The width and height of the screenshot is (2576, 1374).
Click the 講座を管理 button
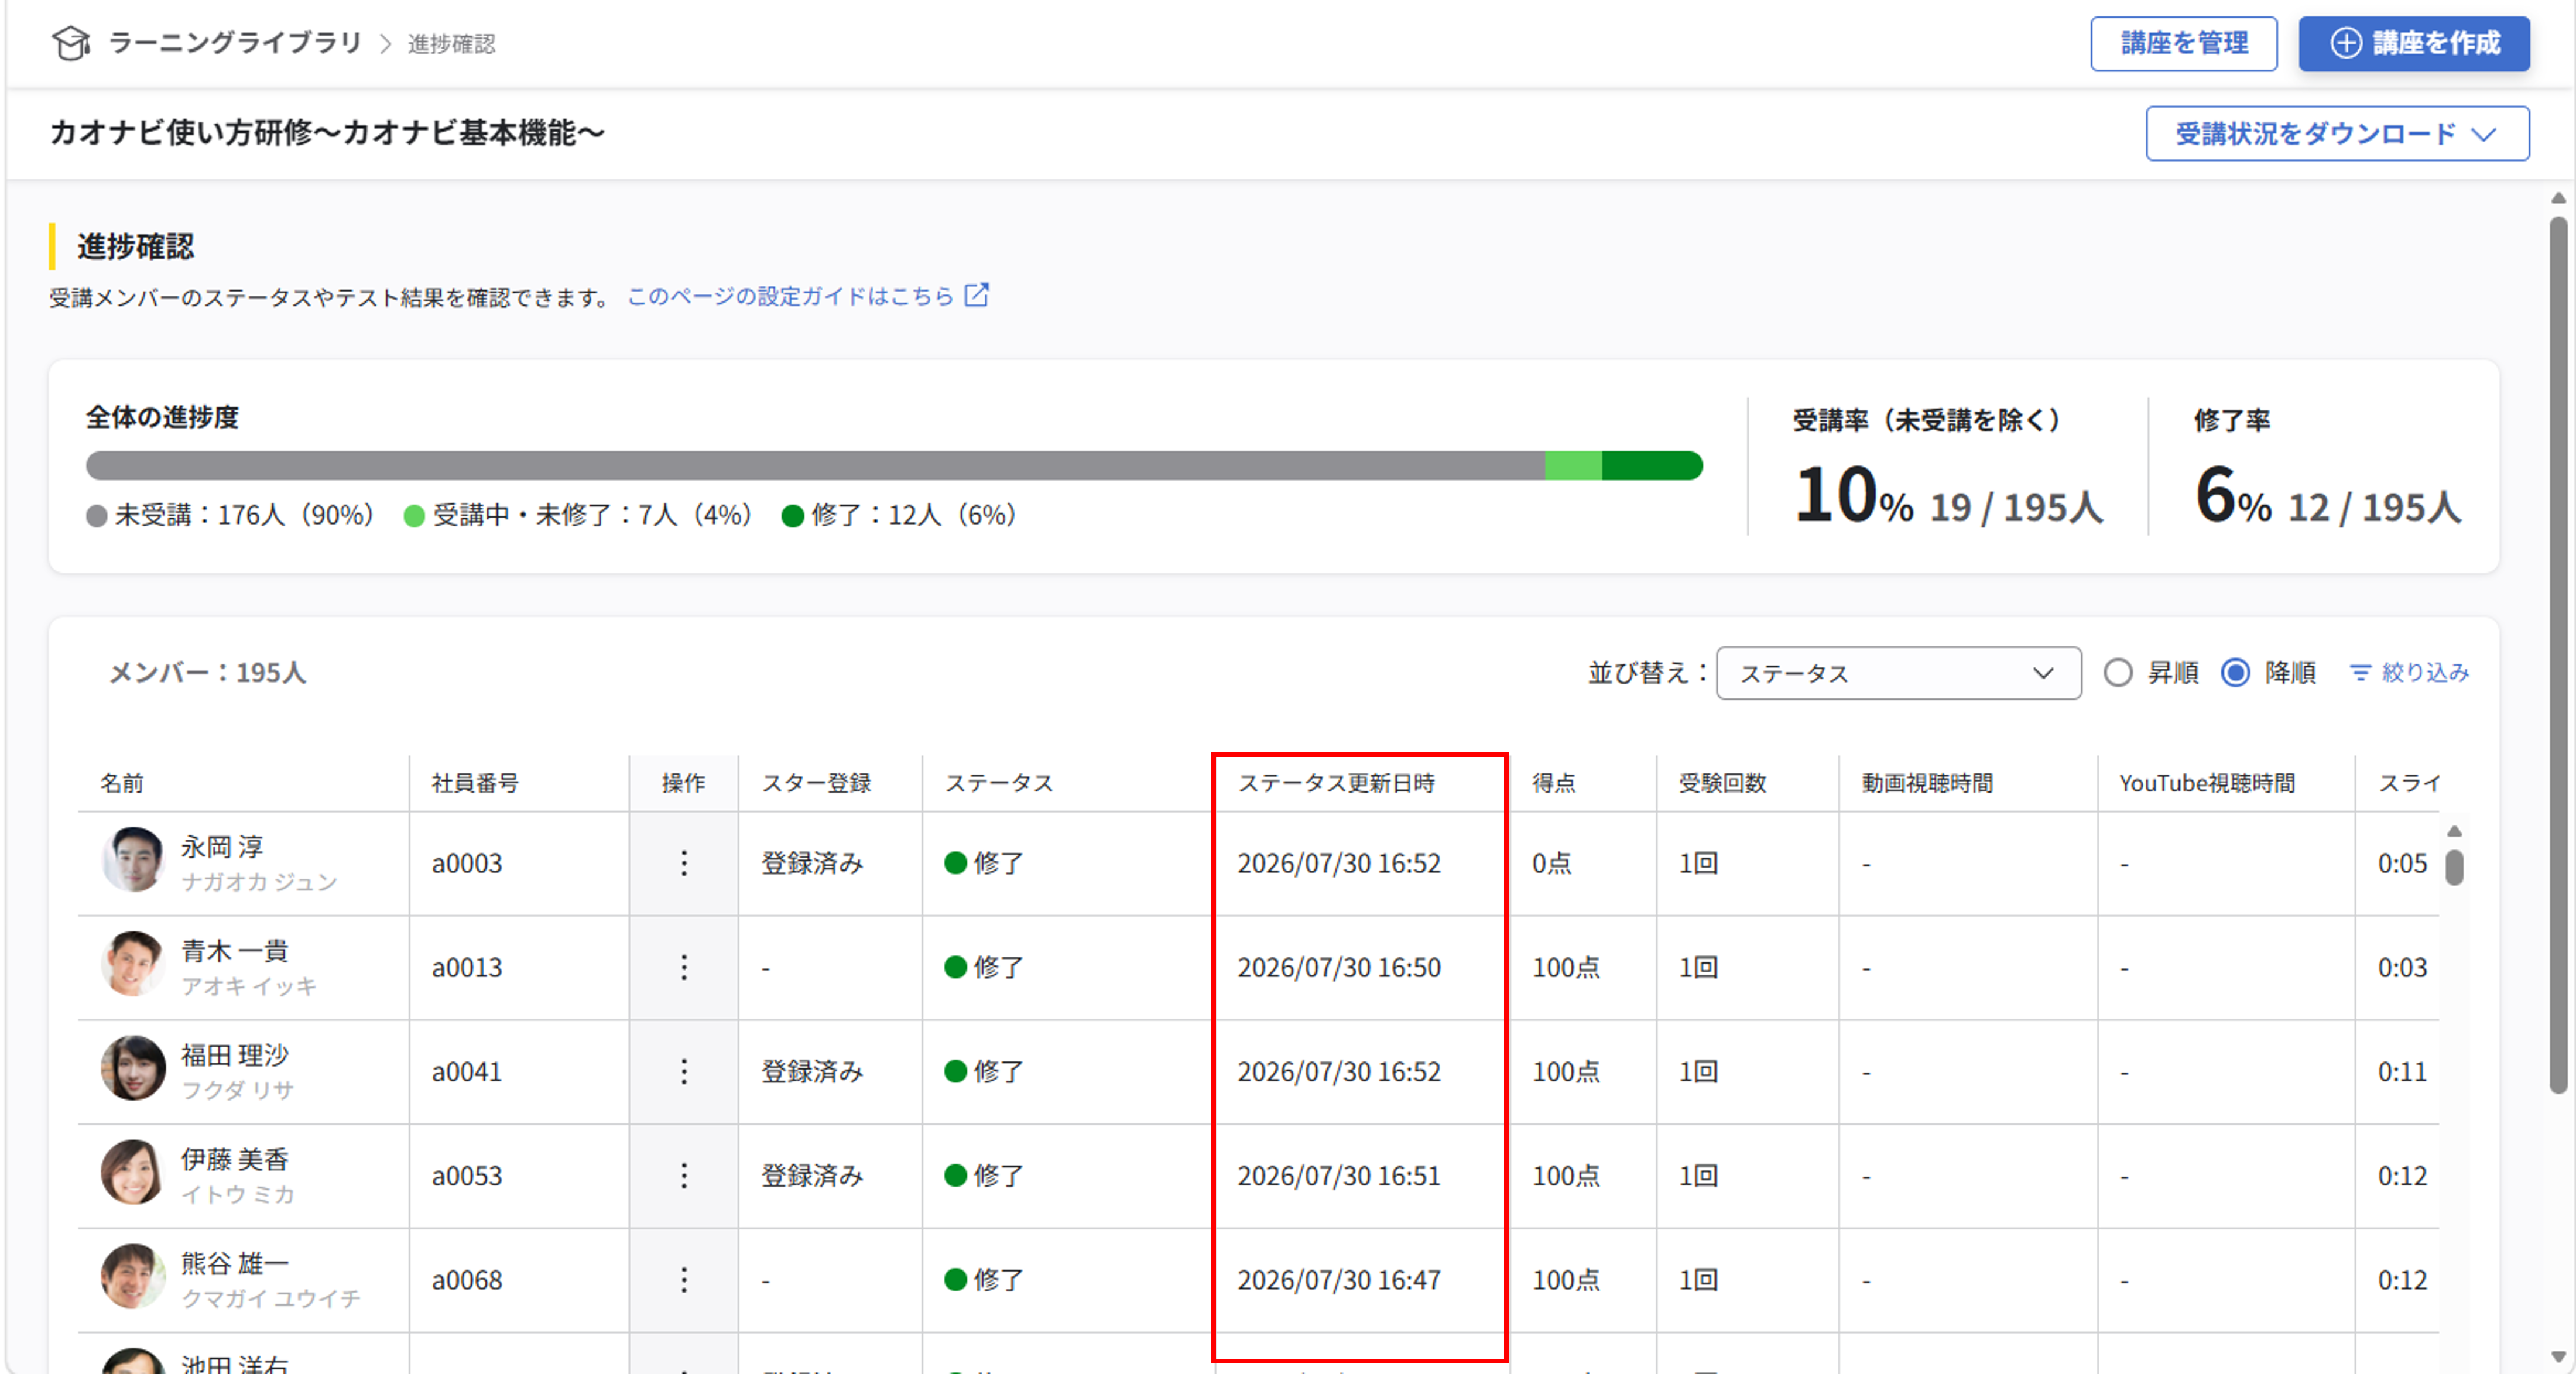[x=2183, y=43]
